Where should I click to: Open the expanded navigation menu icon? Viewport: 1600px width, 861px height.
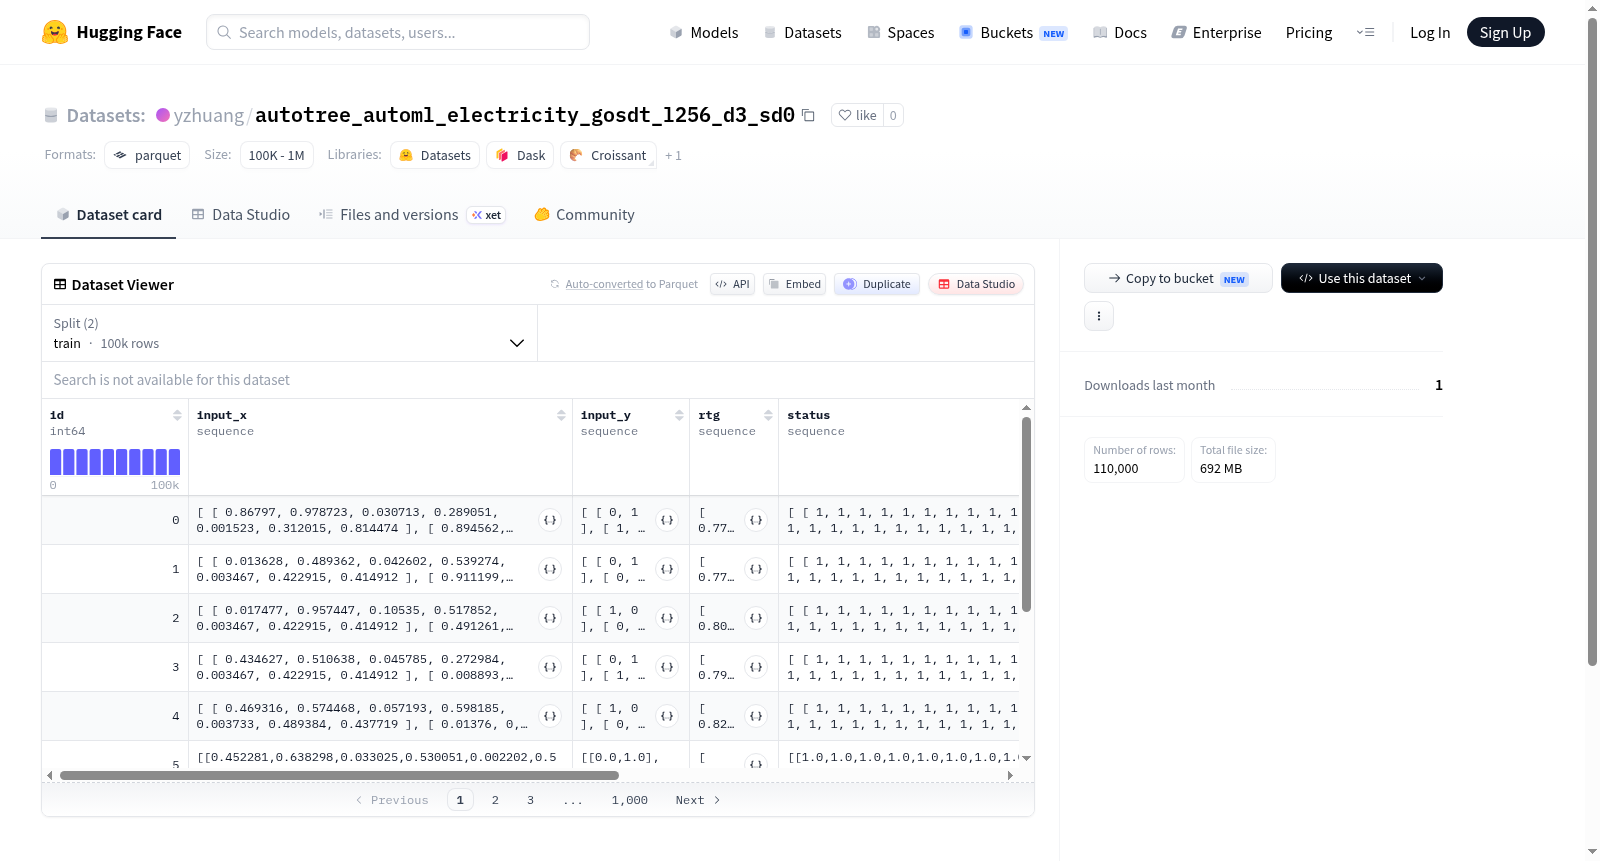click(x=1365, y=33)
